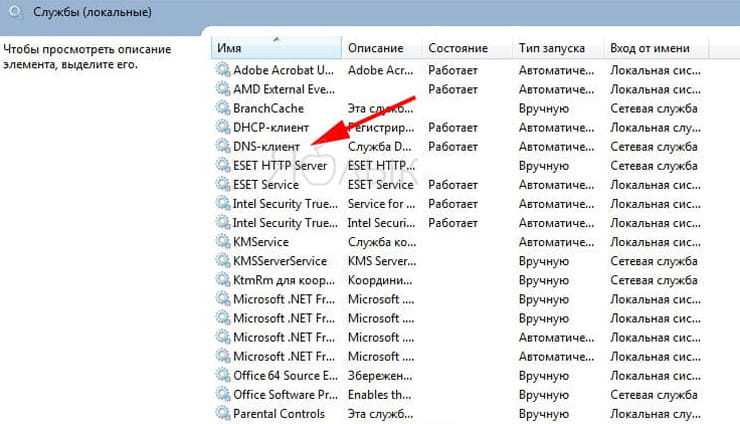The image size is (740, 424).
Task: Click the icon beside Службы (локальные) title
Action: pyautogui.click(x=16, y=11)
